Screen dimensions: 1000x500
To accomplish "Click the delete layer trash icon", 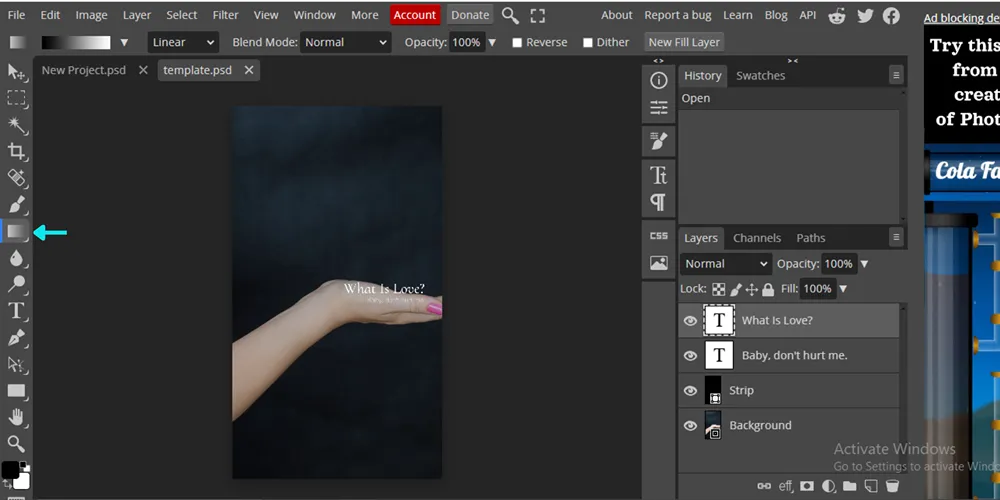I will [893, 486].
